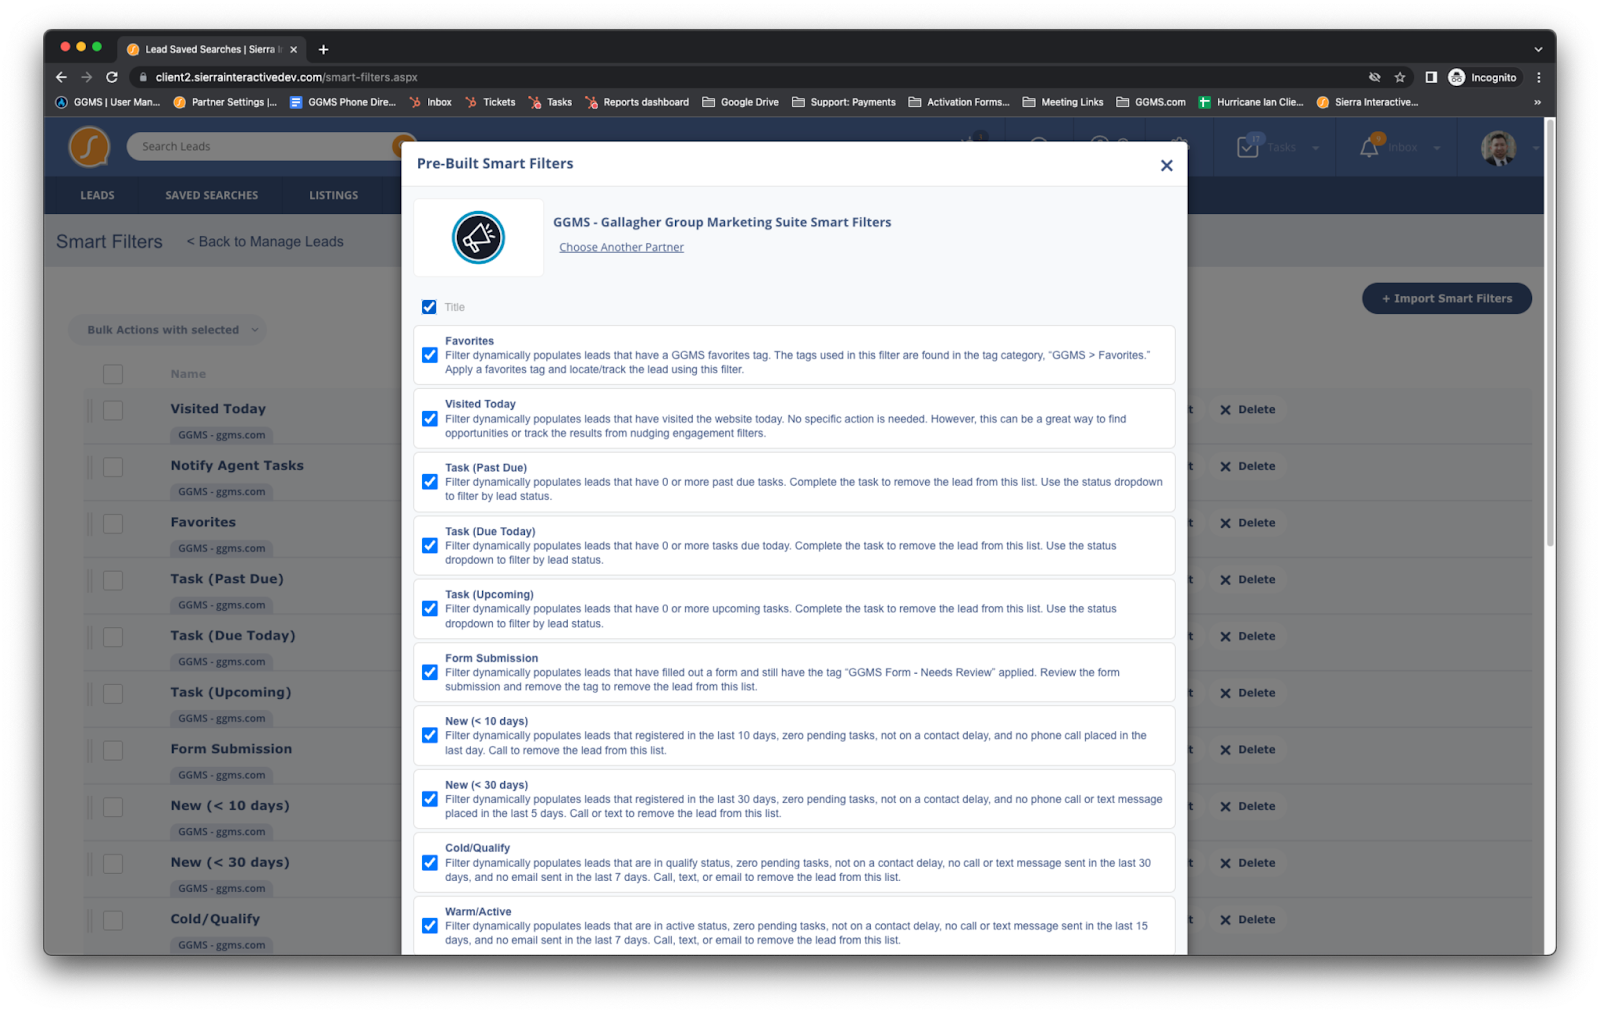
Task: Open the Tasks checkmark icon in header
Action: 1248,147
